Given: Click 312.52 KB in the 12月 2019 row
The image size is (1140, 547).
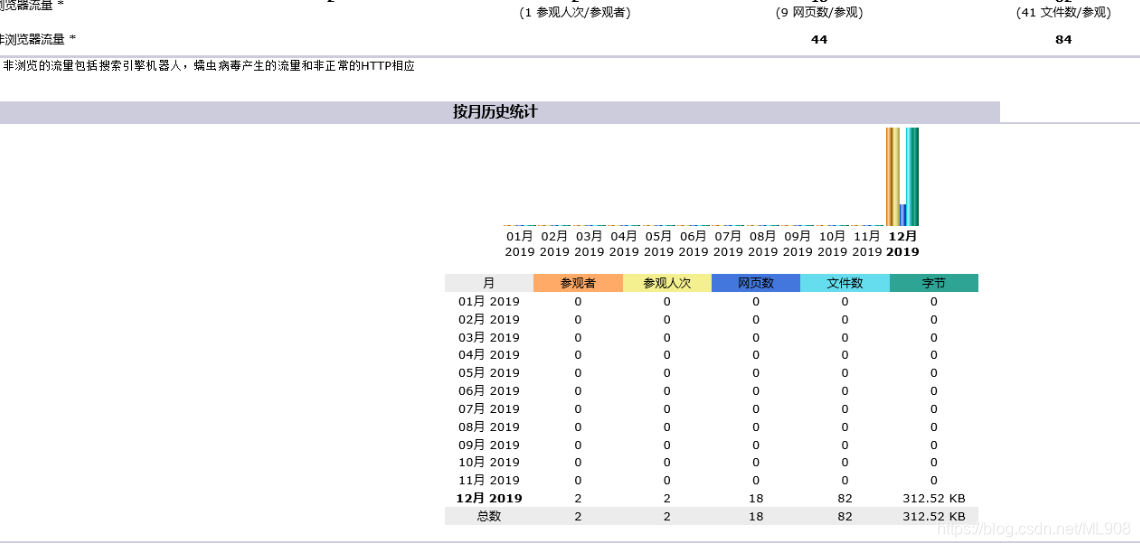Looking at the screenshot, I should click(934, 498).
